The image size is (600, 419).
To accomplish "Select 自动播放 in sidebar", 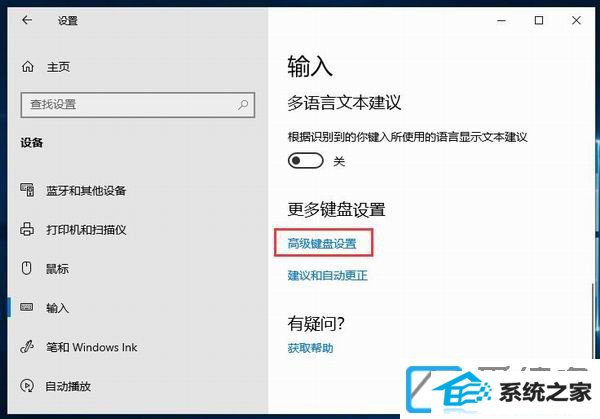I will [68, 386].
